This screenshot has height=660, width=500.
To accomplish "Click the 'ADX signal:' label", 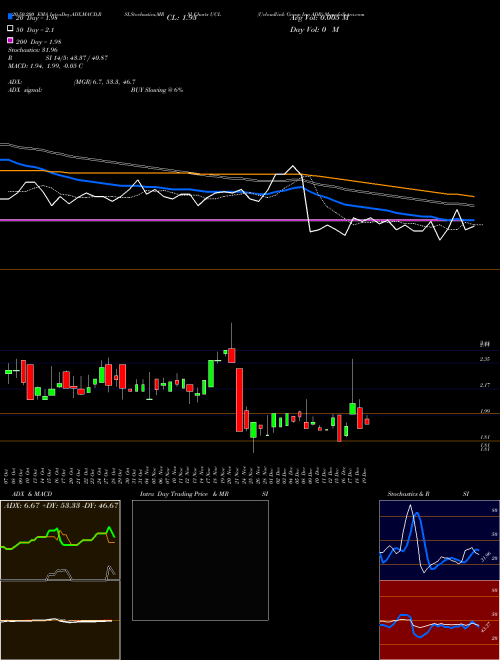I will pos(25,90).
